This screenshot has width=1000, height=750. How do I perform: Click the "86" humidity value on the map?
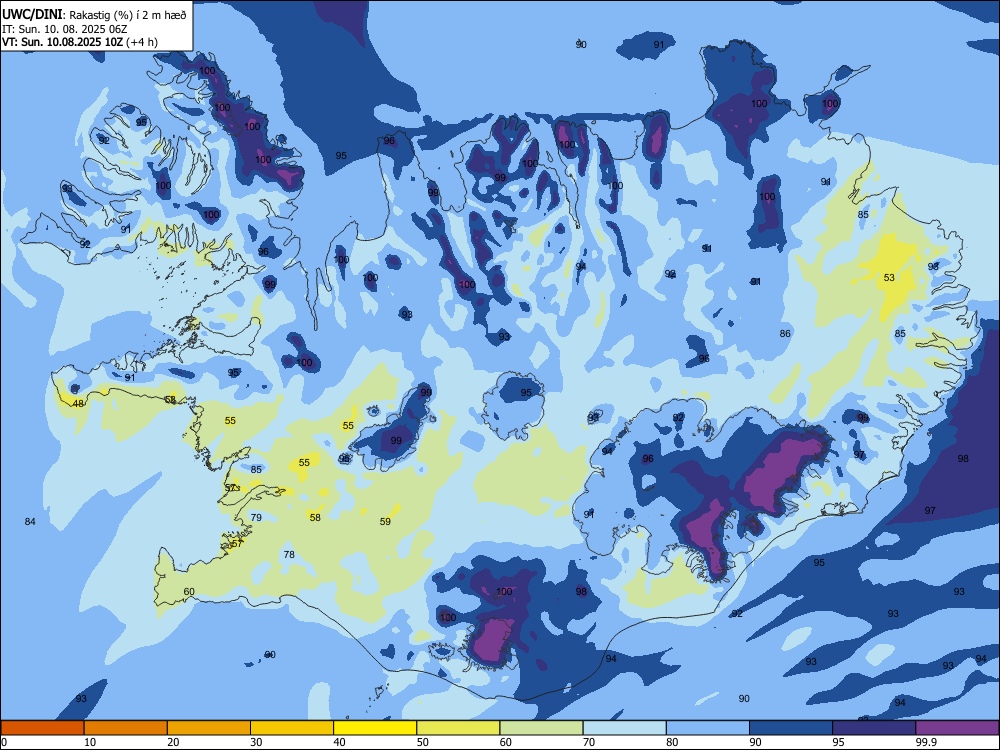click(785, 334)
